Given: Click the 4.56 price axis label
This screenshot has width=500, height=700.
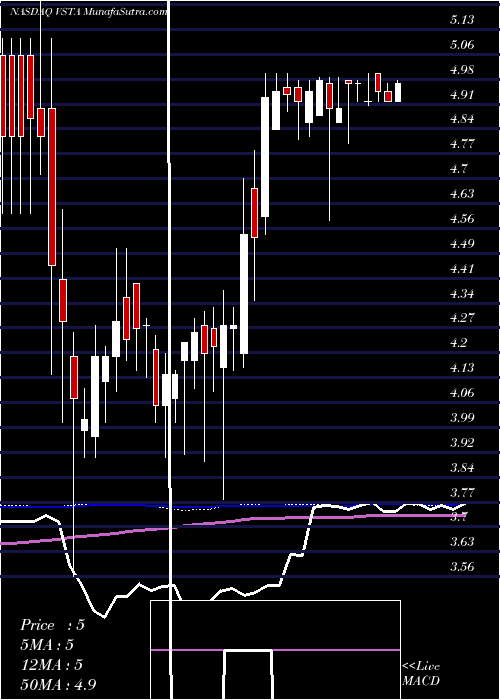Looking at the screenshot, I should 460,219.
